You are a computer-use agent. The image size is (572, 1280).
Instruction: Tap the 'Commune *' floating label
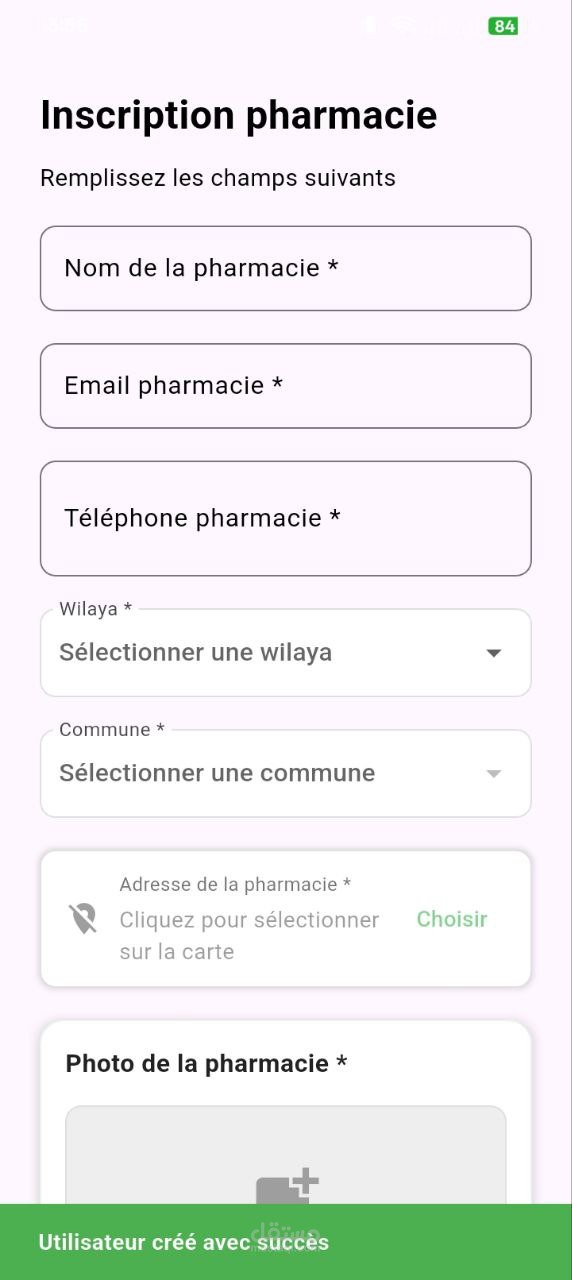click(x=112, y=730)
